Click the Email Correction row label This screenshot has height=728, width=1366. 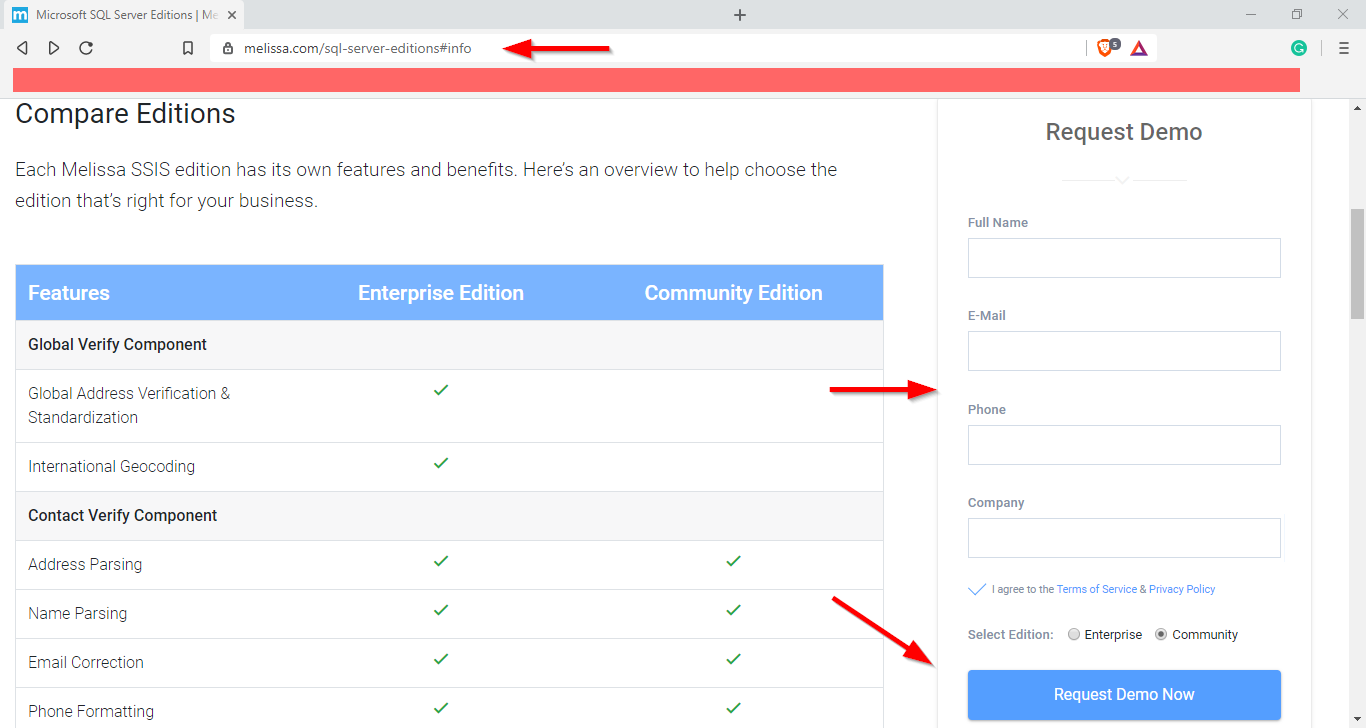point(86,663)
